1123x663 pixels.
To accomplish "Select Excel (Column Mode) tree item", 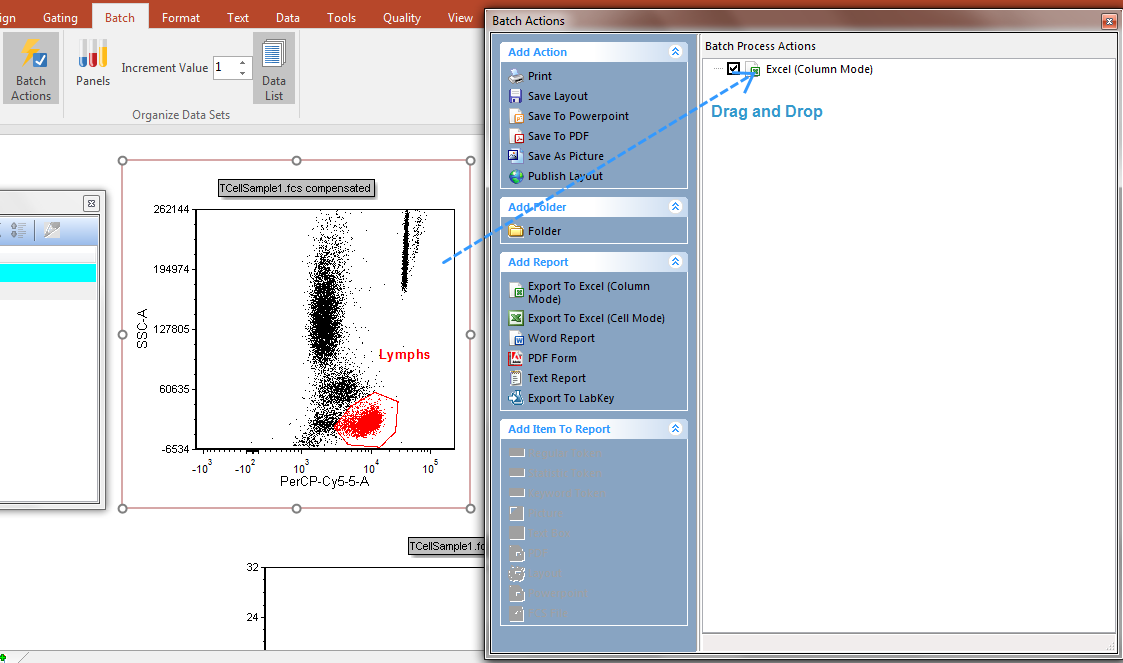I will point(819,69).
